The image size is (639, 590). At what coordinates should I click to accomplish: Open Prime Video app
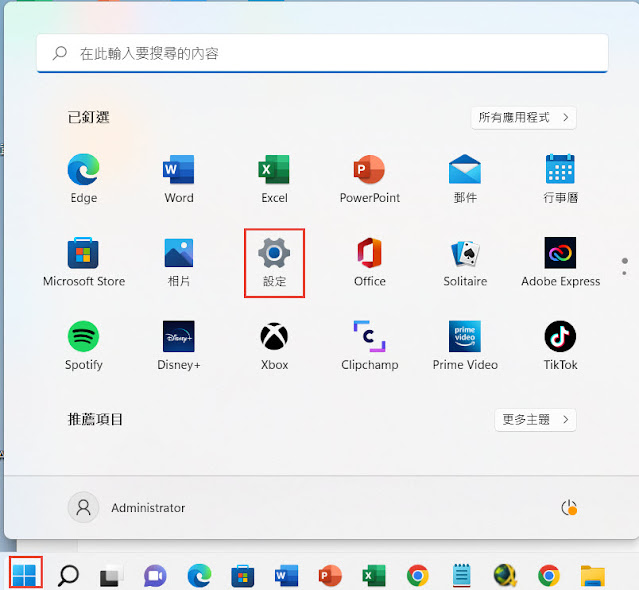coord(465,346)
